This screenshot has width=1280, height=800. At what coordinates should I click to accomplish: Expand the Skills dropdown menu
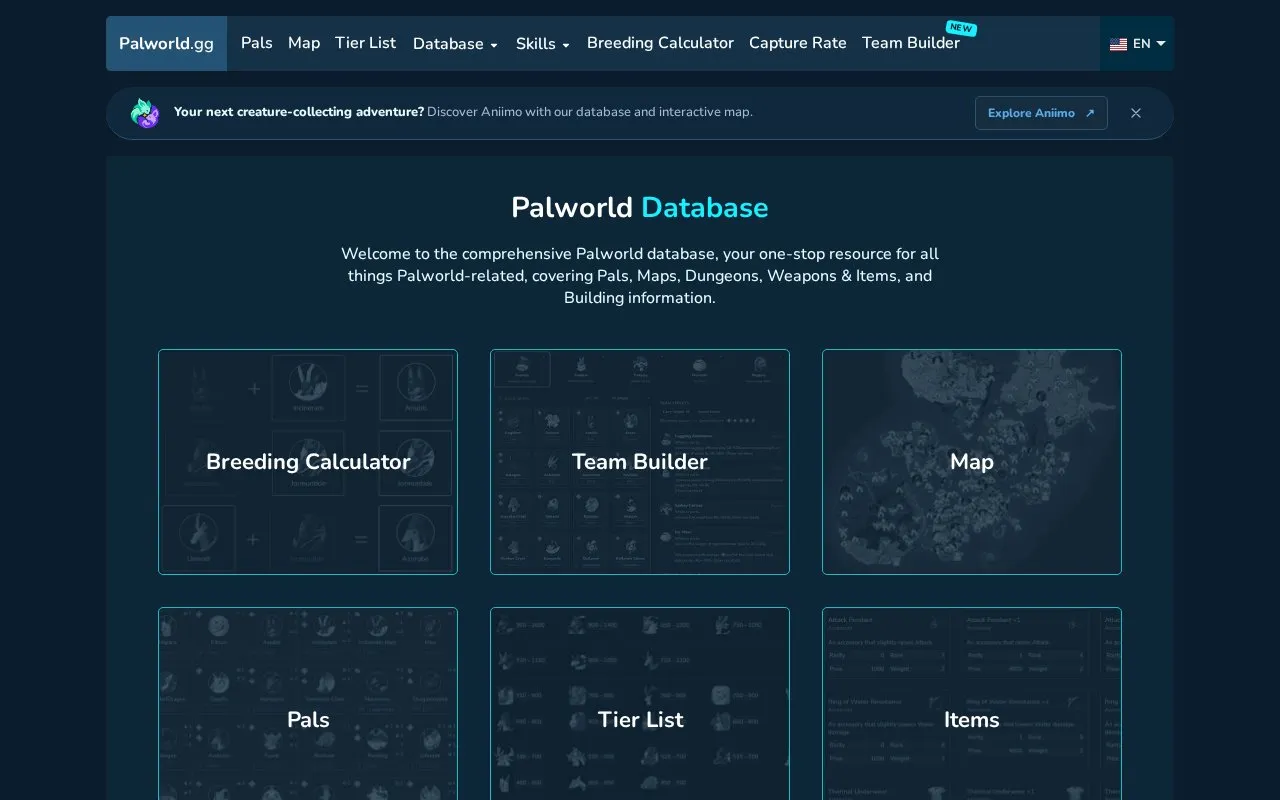543,44
